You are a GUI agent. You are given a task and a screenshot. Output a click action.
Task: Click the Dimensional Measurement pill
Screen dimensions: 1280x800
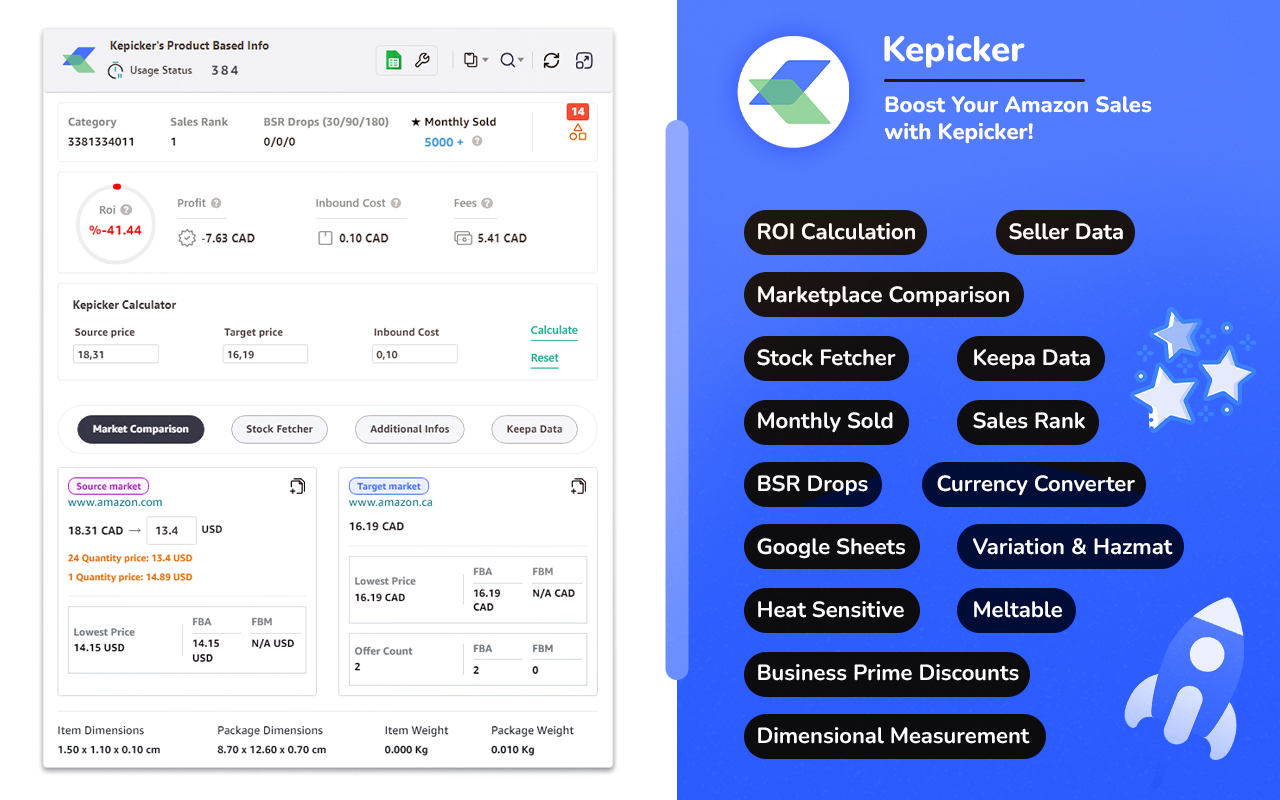[x=894, y=736]
